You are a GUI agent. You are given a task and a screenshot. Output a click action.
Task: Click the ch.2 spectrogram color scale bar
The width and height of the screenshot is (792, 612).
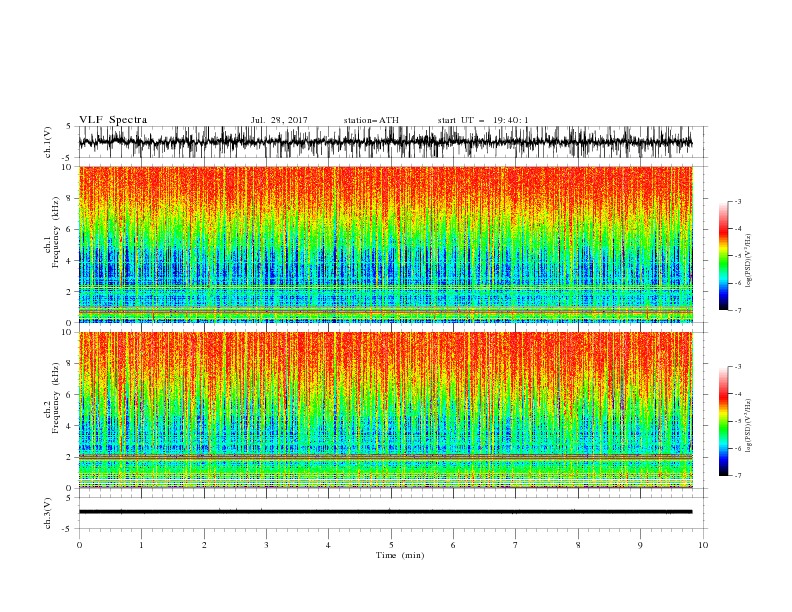coord(723,421)
